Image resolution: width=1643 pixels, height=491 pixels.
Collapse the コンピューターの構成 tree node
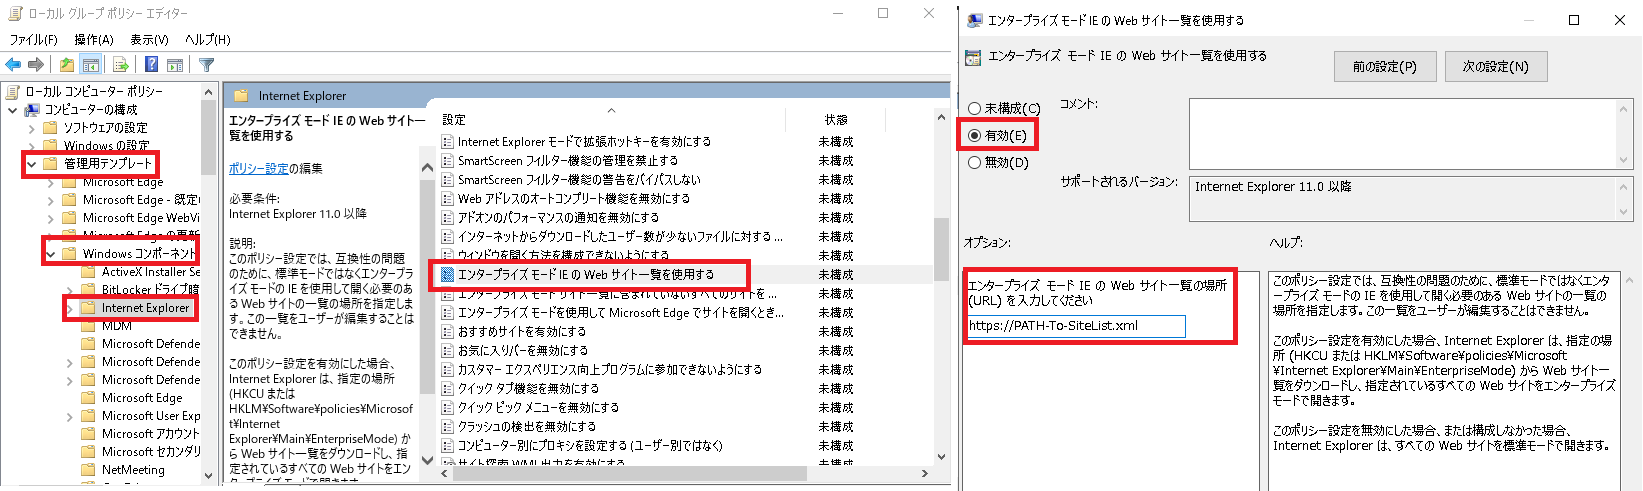click(13, 110)
